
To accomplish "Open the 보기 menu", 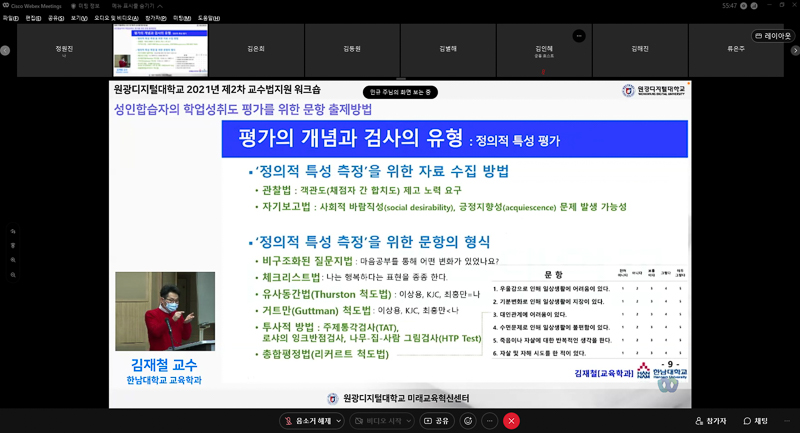I will click(79, 18).
